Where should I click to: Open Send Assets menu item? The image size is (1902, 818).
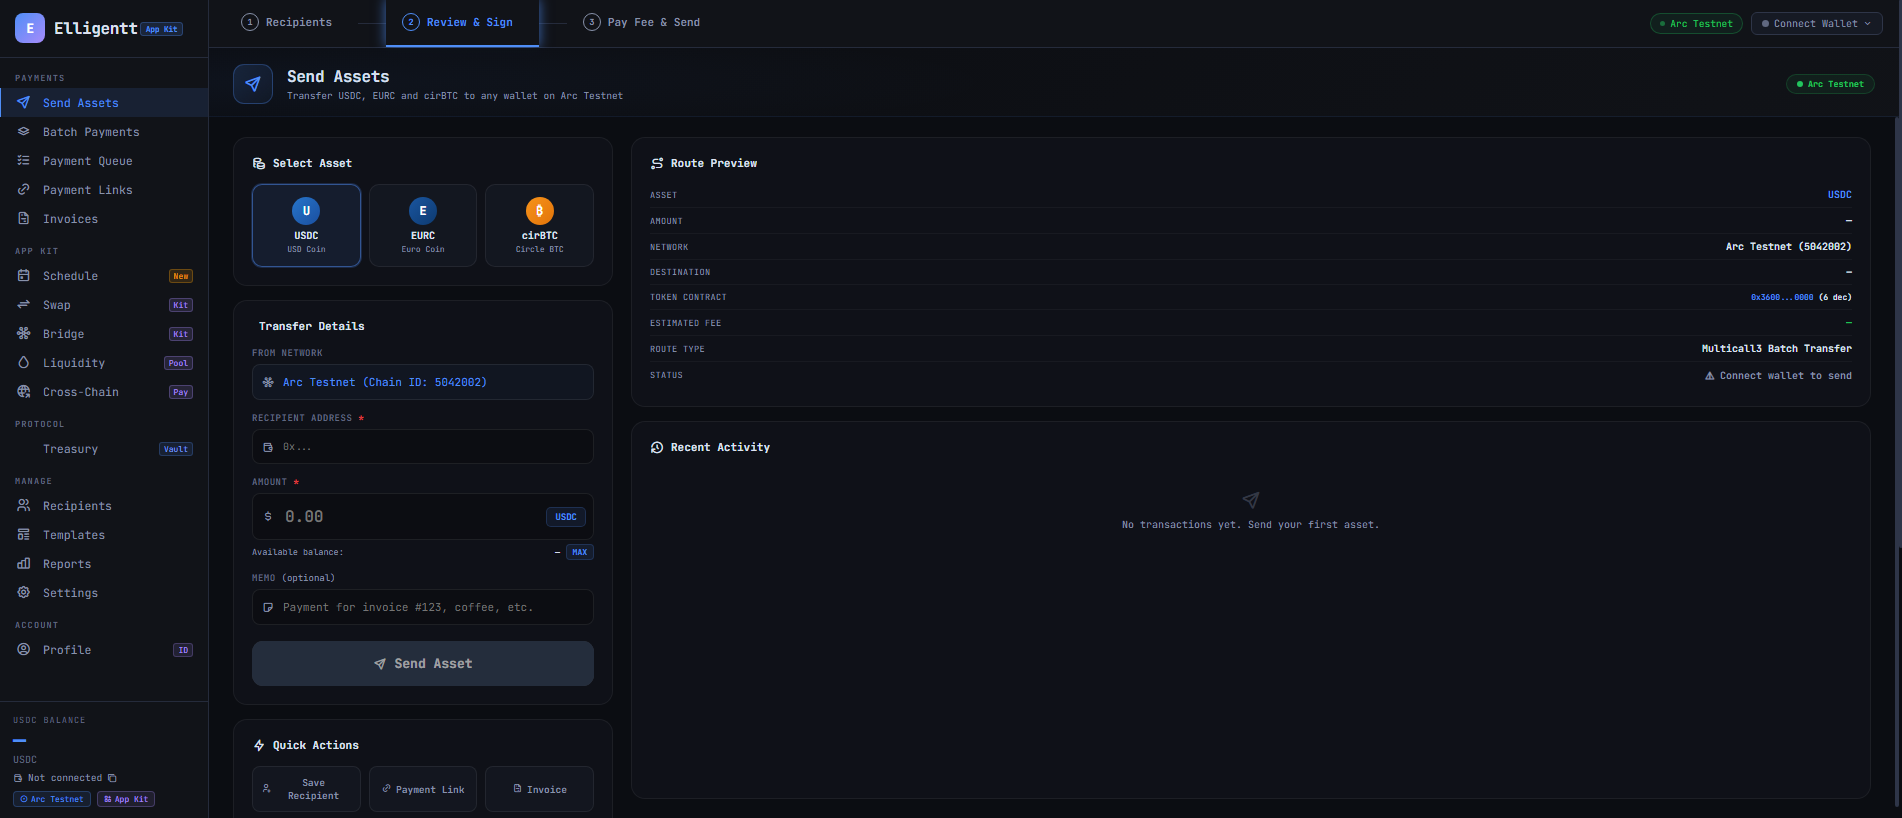pyautogui.click(x=104, y=103)
